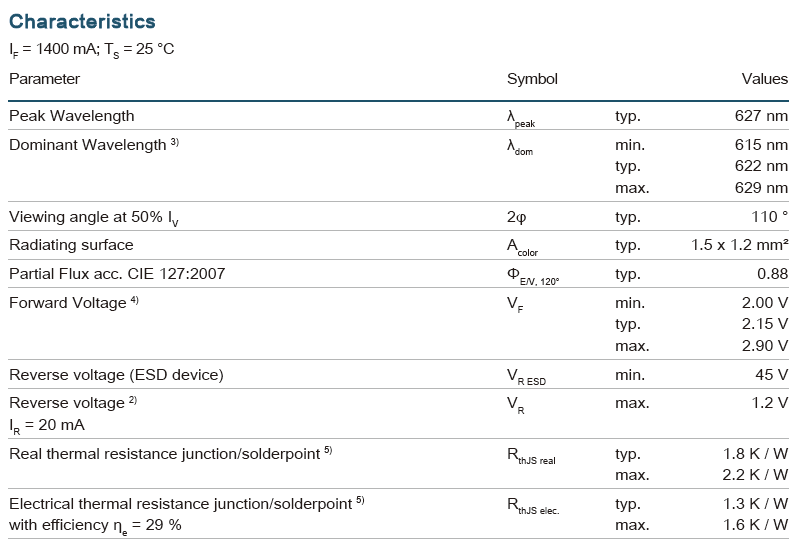Open footnote 3 next to Dominant Wavelength

(174, 142)
